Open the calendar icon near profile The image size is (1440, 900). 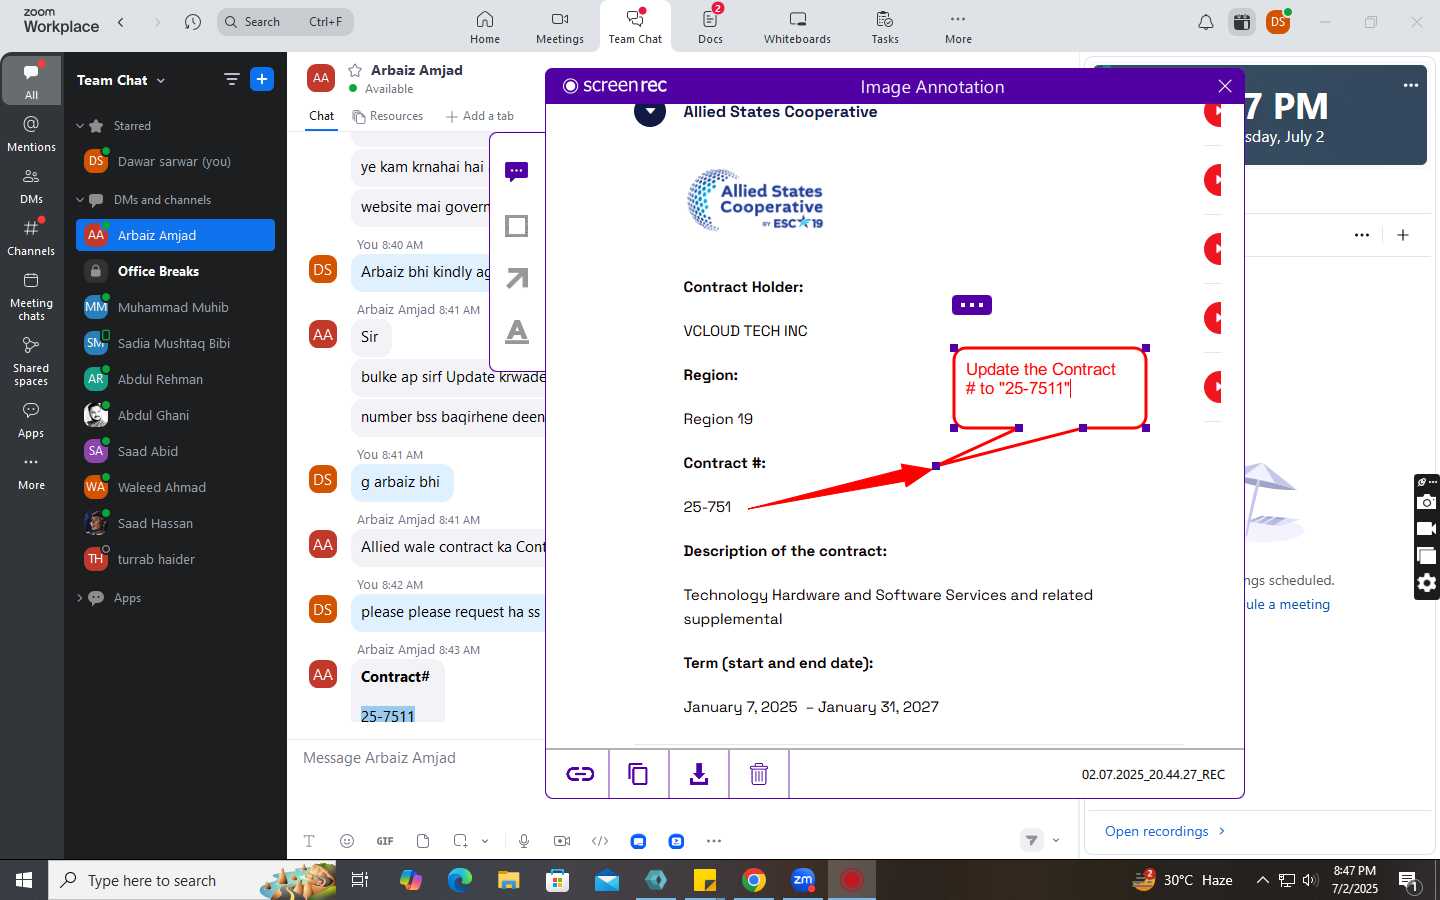1242,22
